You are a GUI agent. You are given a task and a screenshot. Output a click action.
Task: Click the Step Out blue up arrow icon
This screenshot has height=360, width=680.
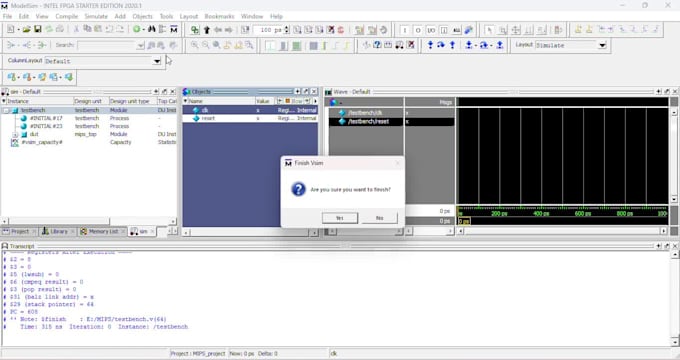(x=452, y=45)
